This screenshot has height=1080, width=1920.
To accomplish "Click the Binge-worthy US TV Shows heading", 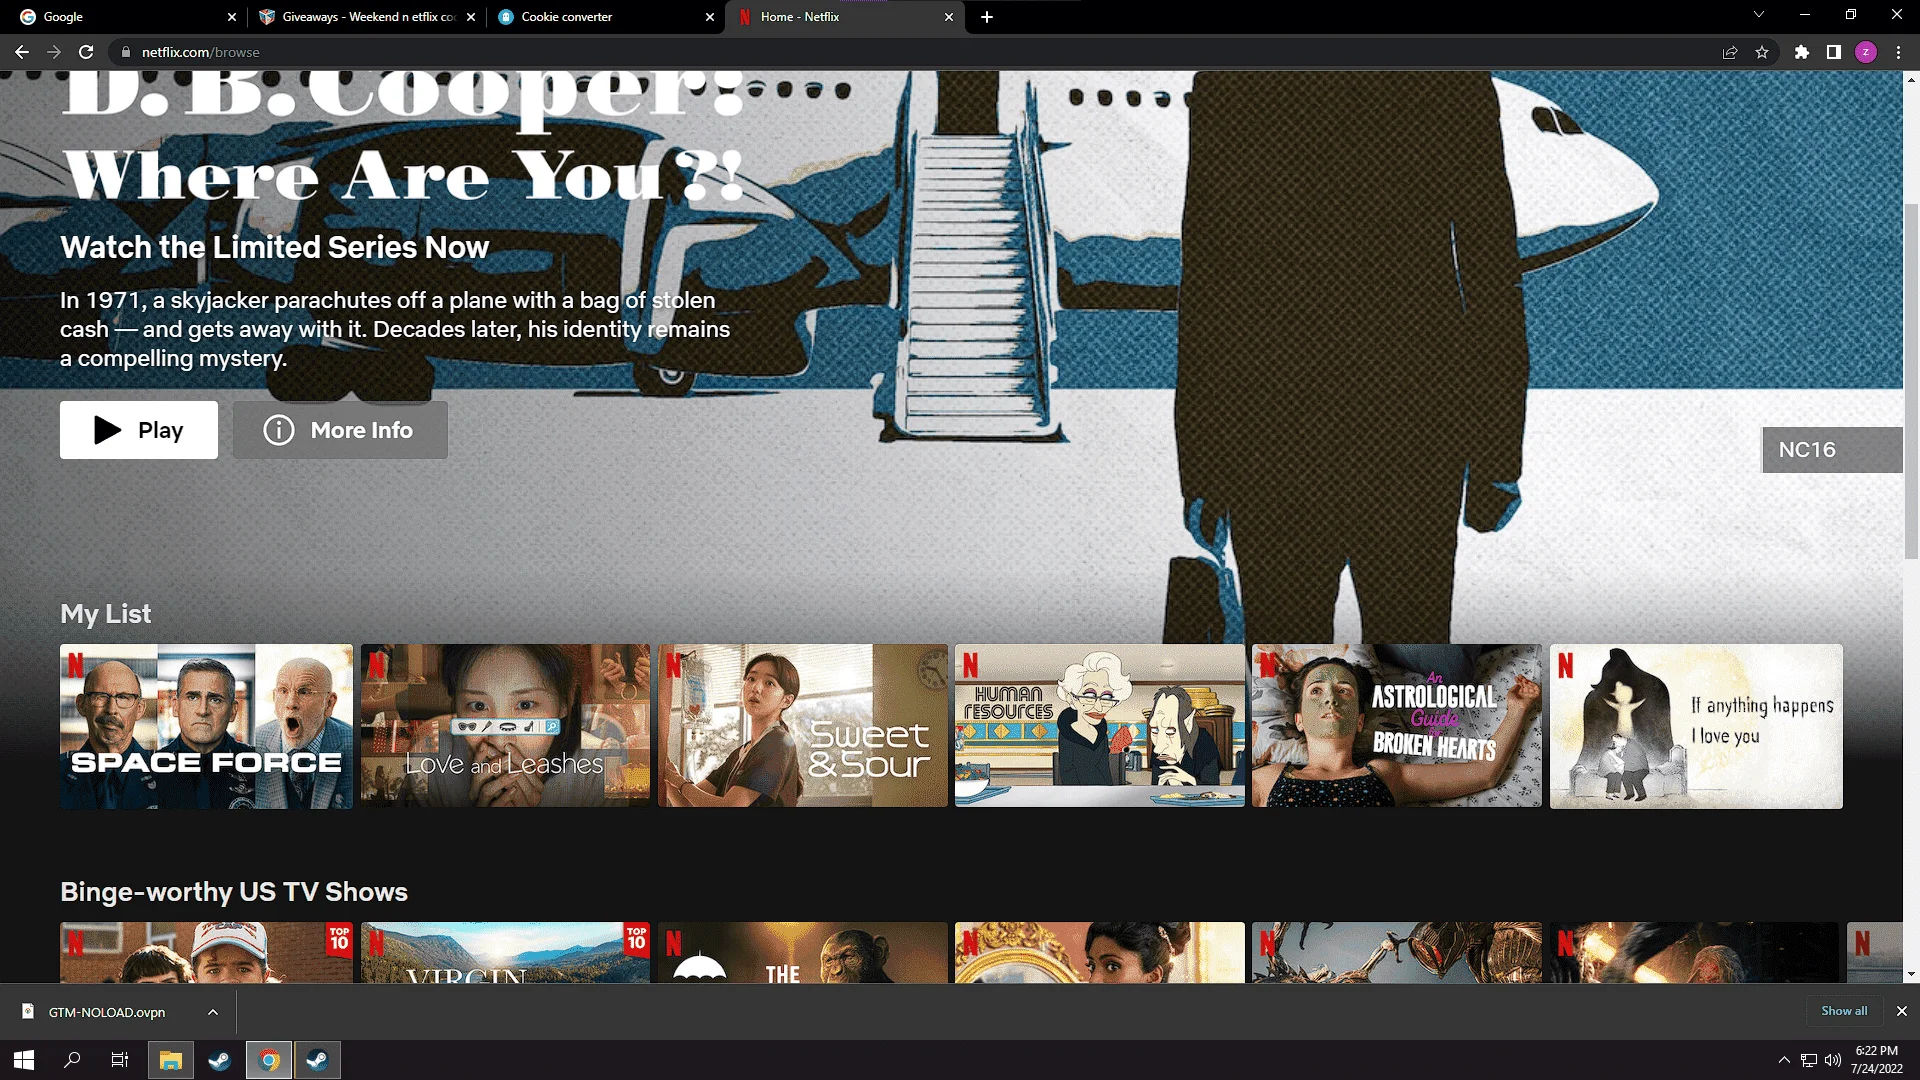I will click(x=234, y=892).
